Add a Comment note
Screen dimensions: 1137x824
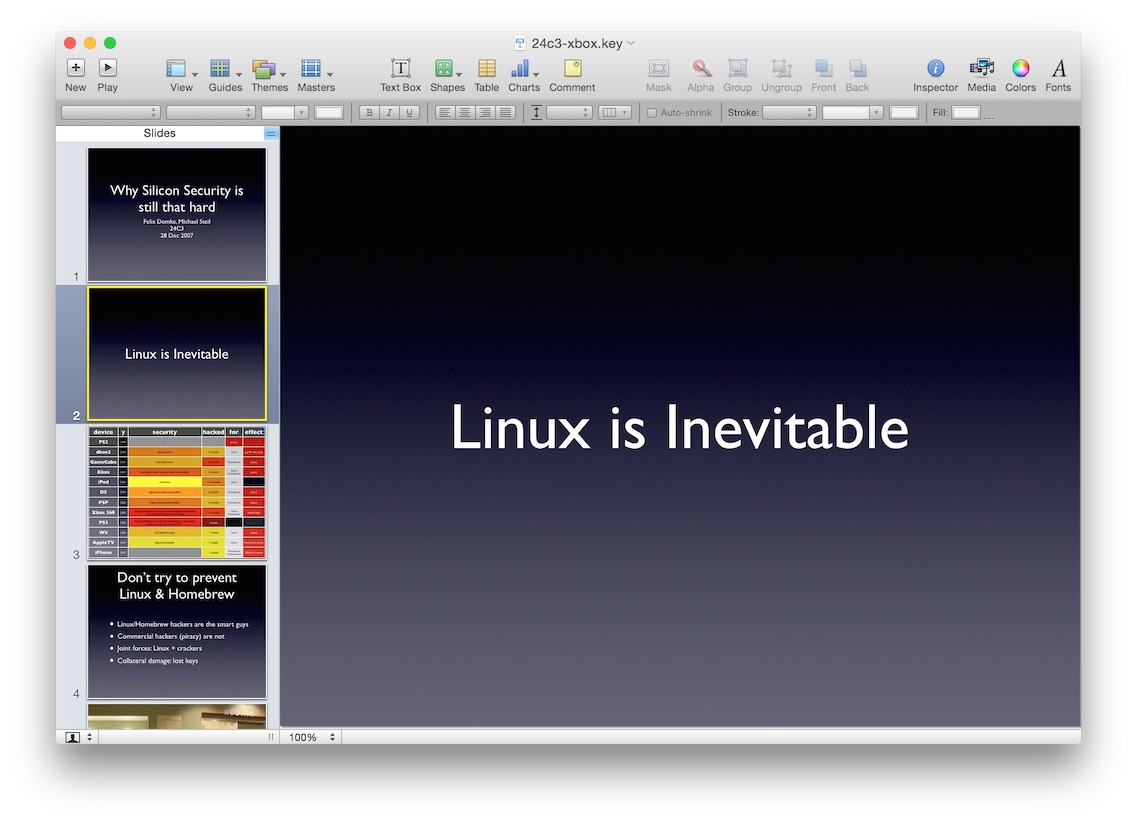(x=572, y=69)
